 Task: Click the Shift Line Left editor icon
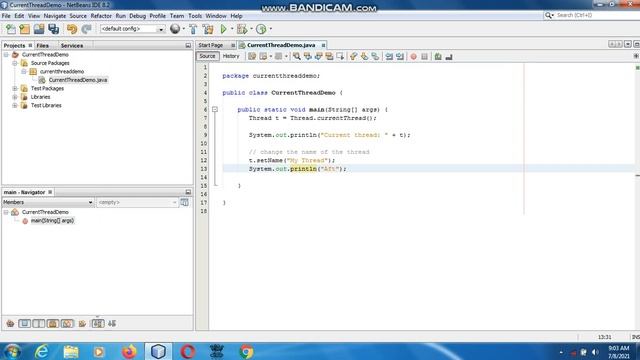(x=389, y=56)
